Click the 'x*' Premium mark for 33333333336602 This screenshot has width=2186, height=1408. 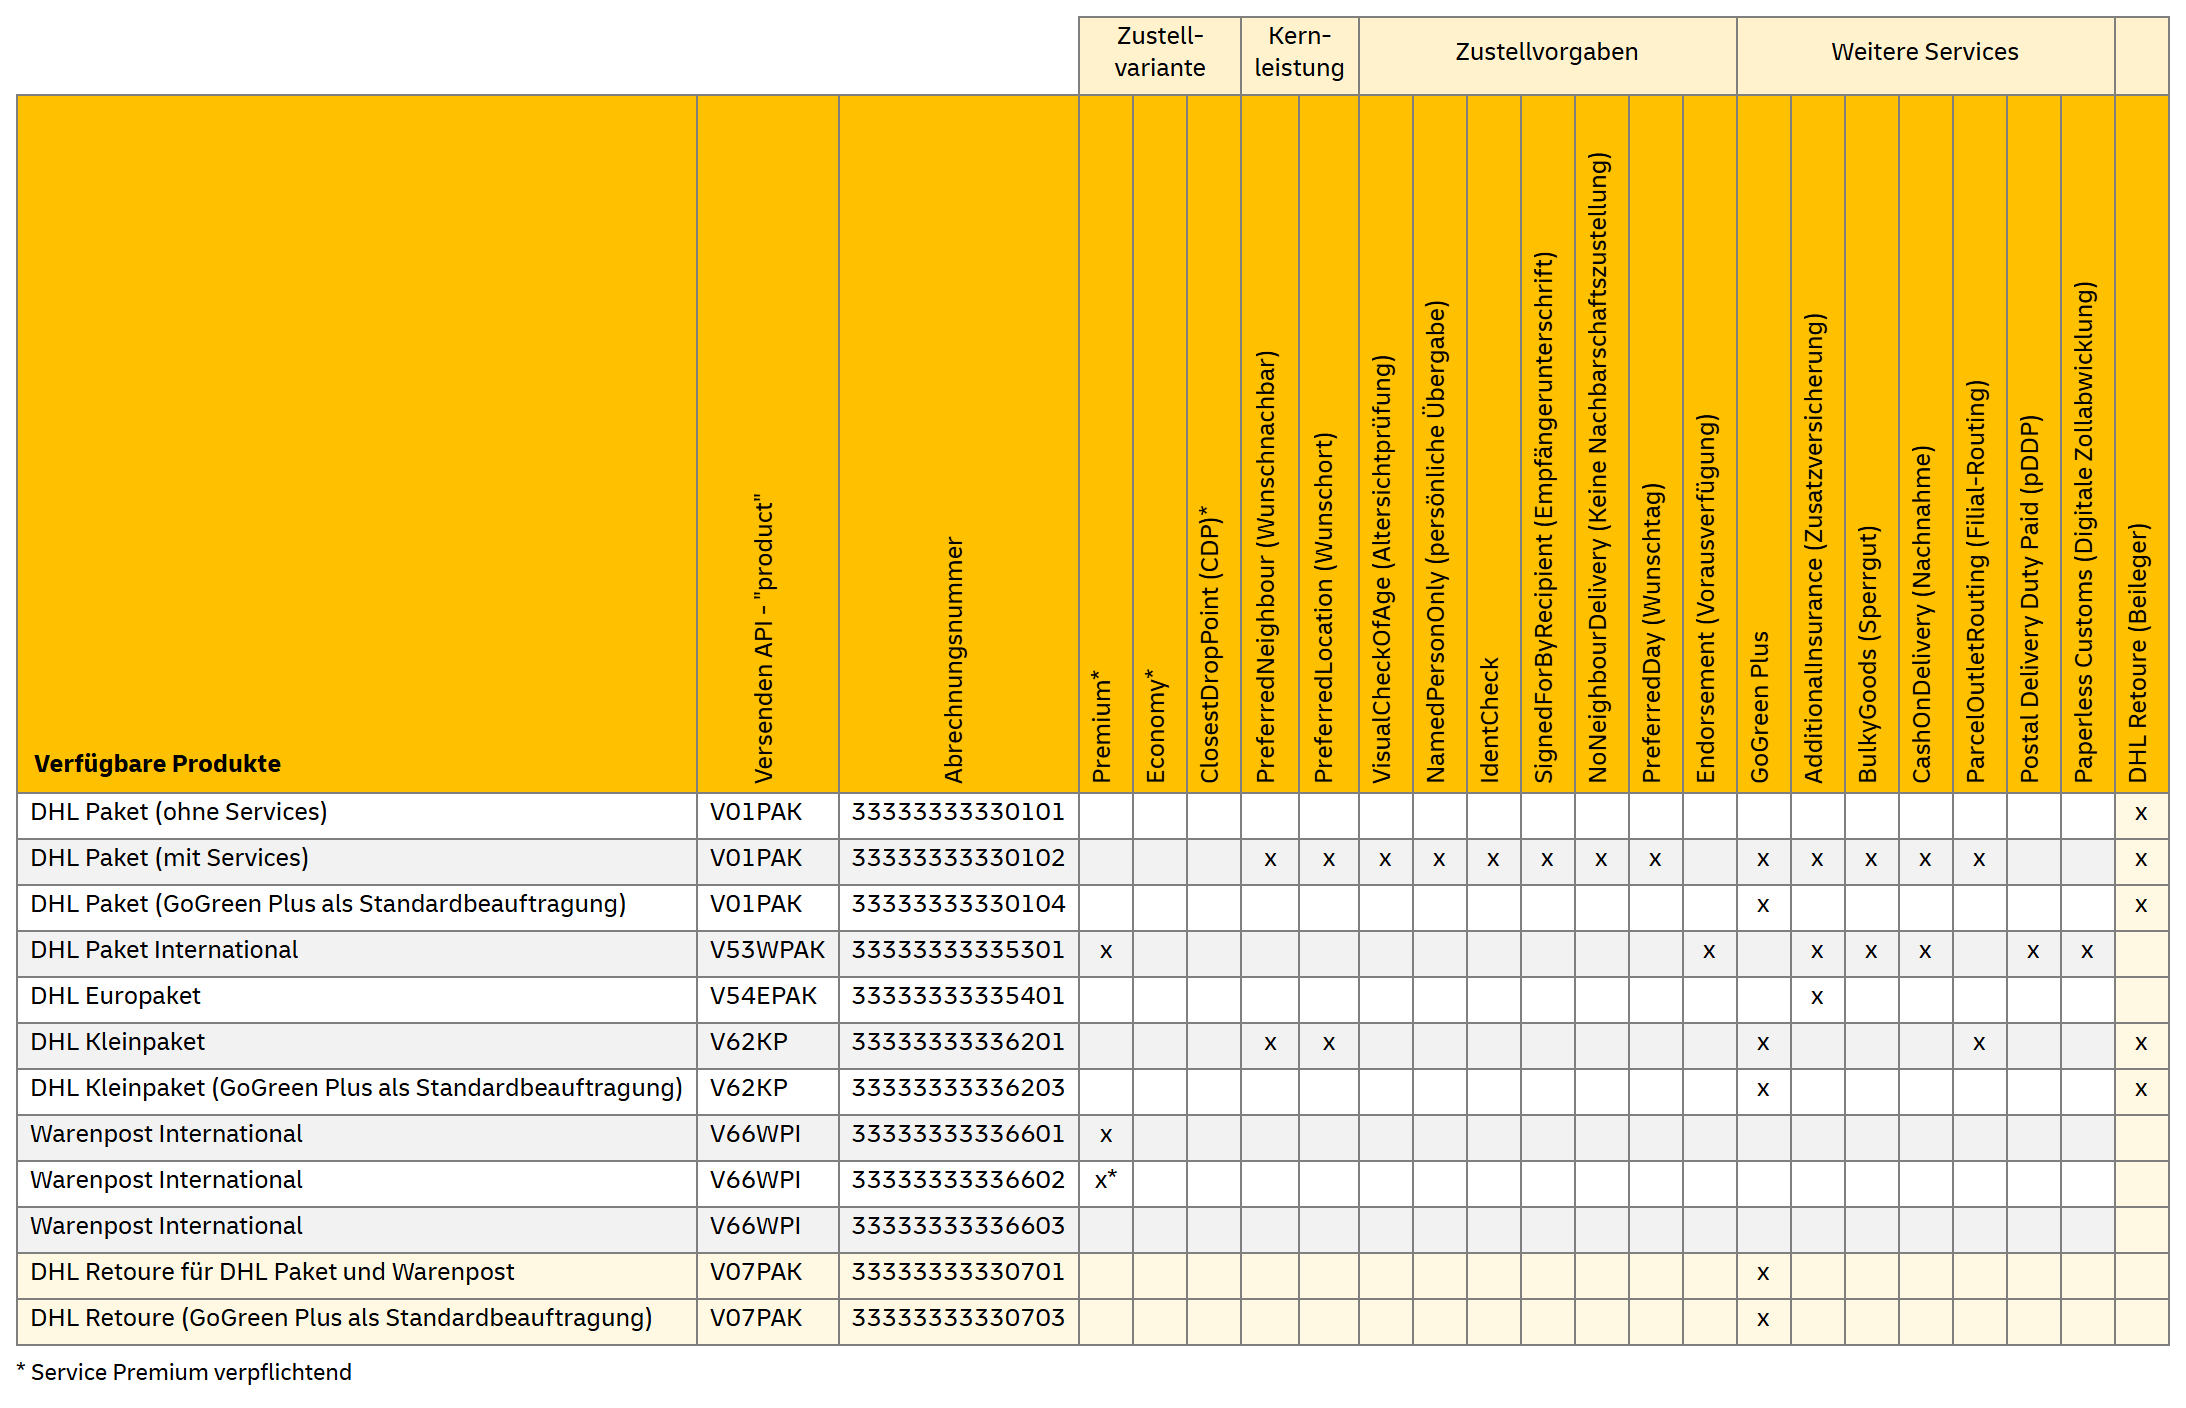tap(1105, 1180)
